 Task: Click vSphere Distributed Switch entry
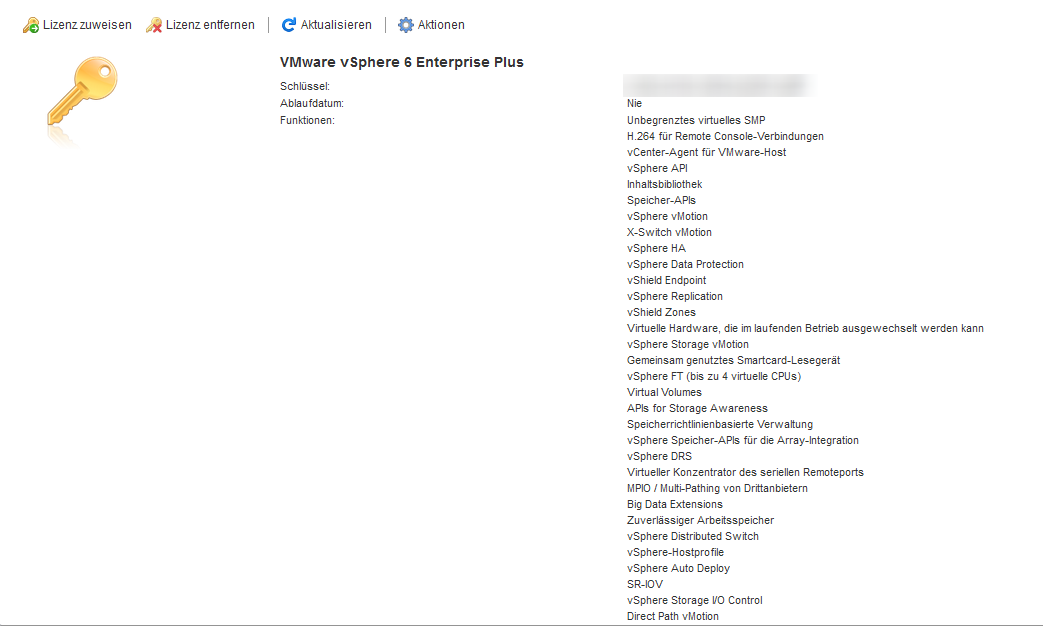pos(692,536)
